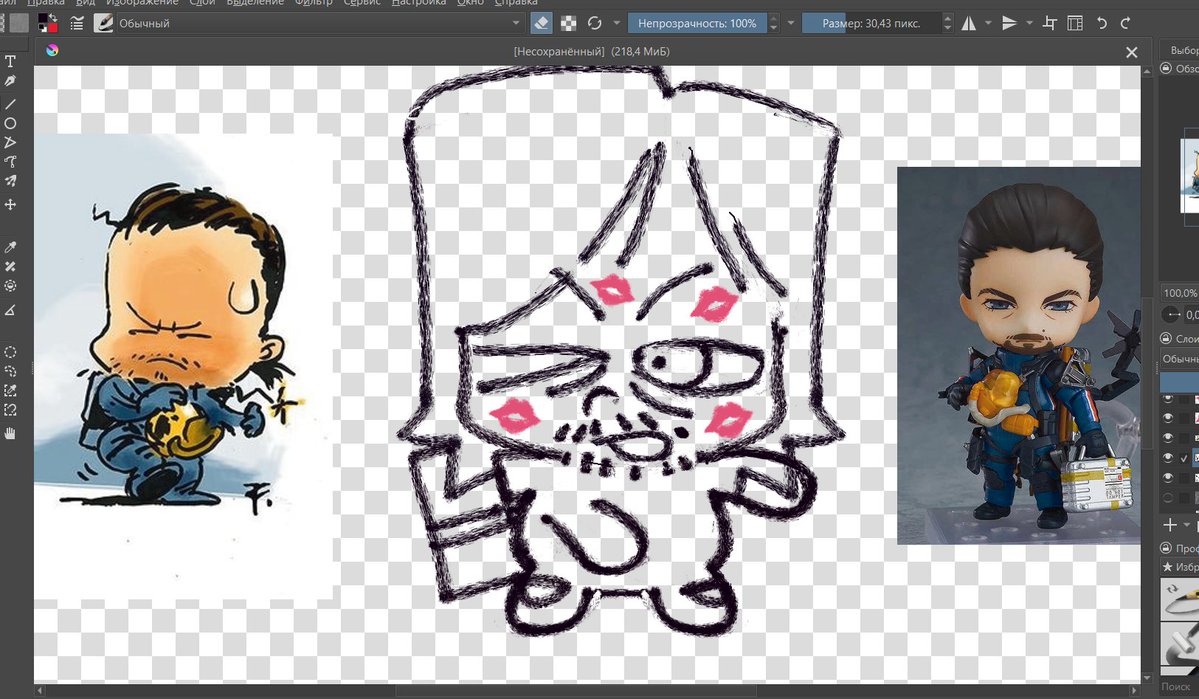The image size is (1199, 699).
Task: Open the Выделение menu
Action: click(255, 3)
